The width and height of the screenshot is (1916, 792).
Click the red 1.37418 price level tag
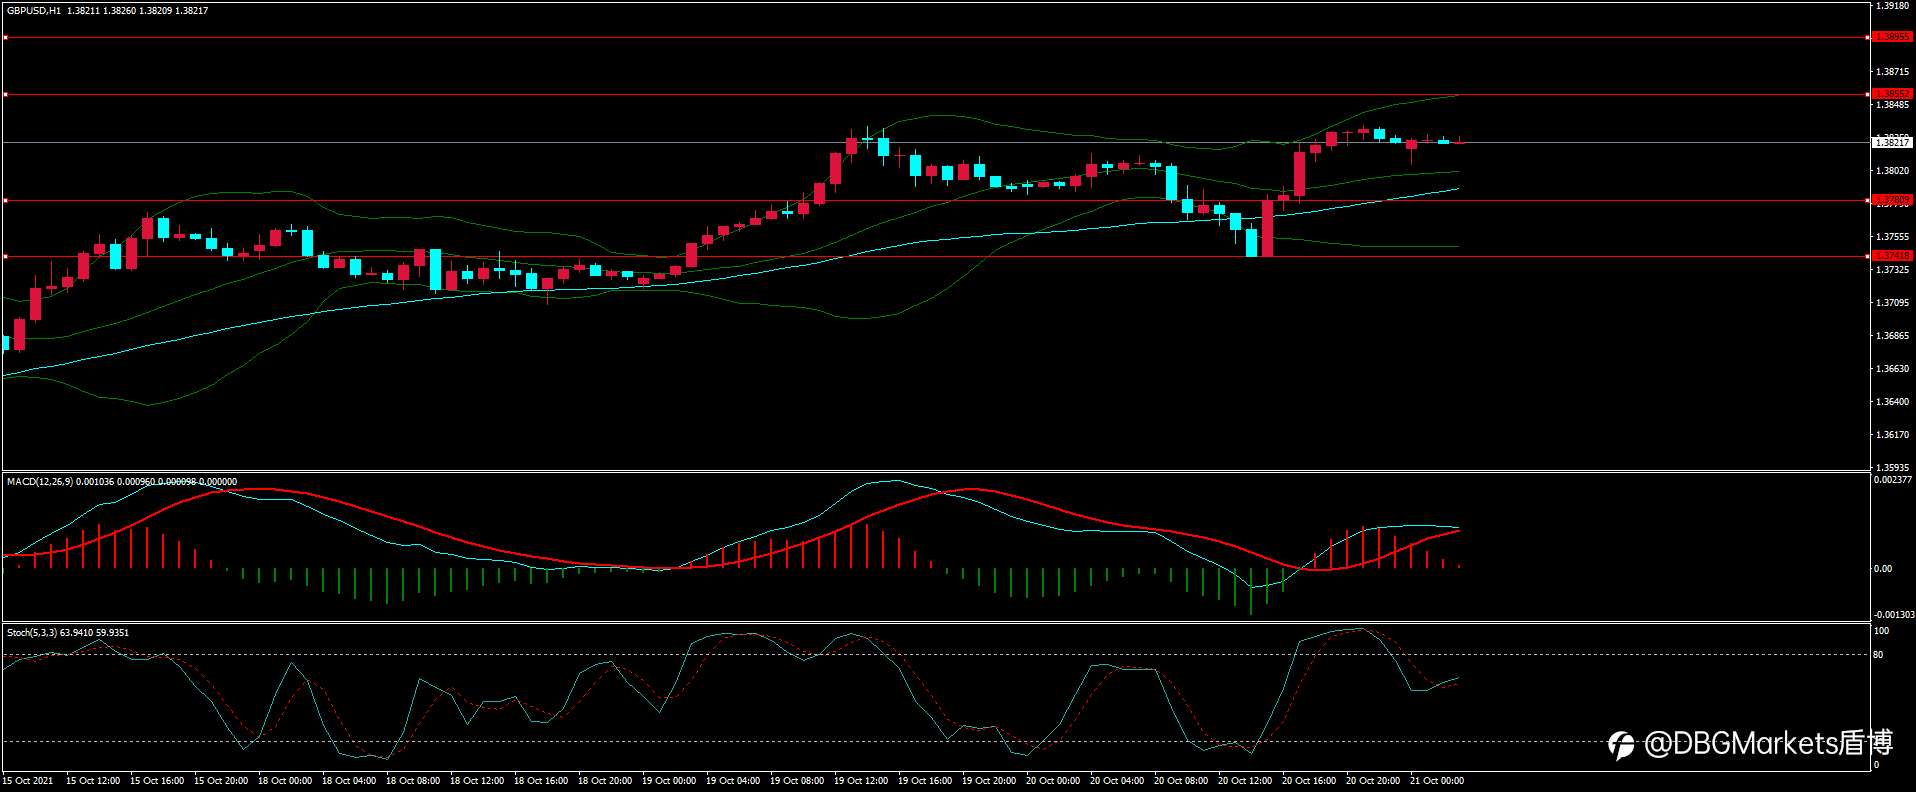click(x=1892, y=256)
